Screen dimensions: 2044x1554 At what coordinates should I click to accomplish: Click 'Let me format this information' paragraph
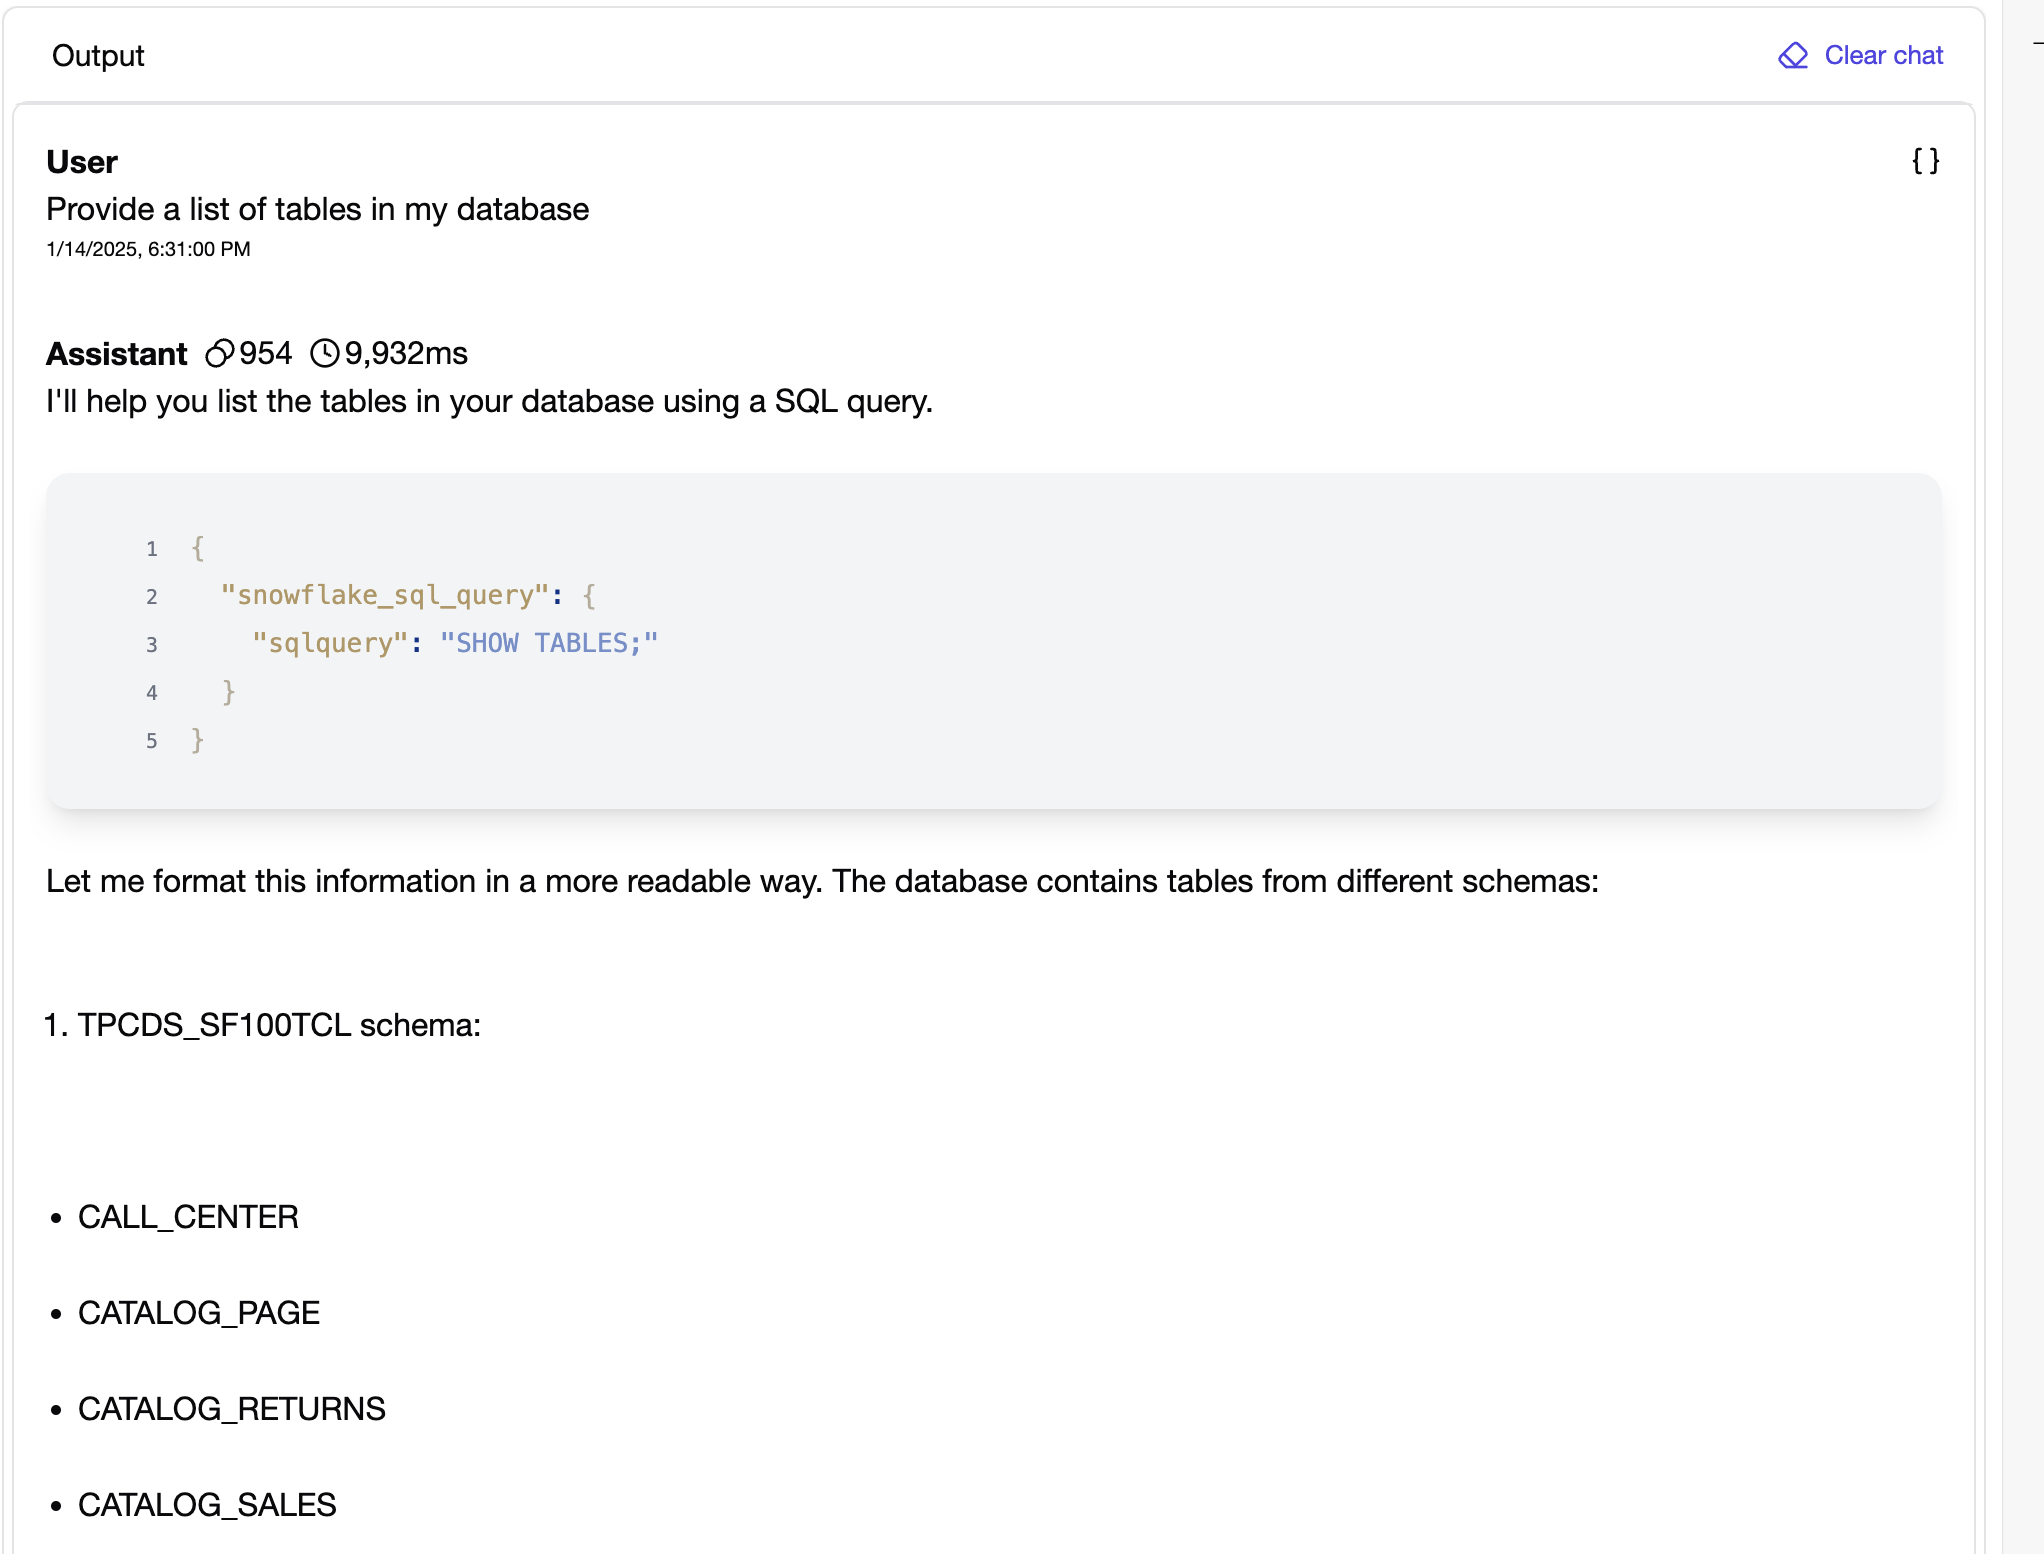822,881
